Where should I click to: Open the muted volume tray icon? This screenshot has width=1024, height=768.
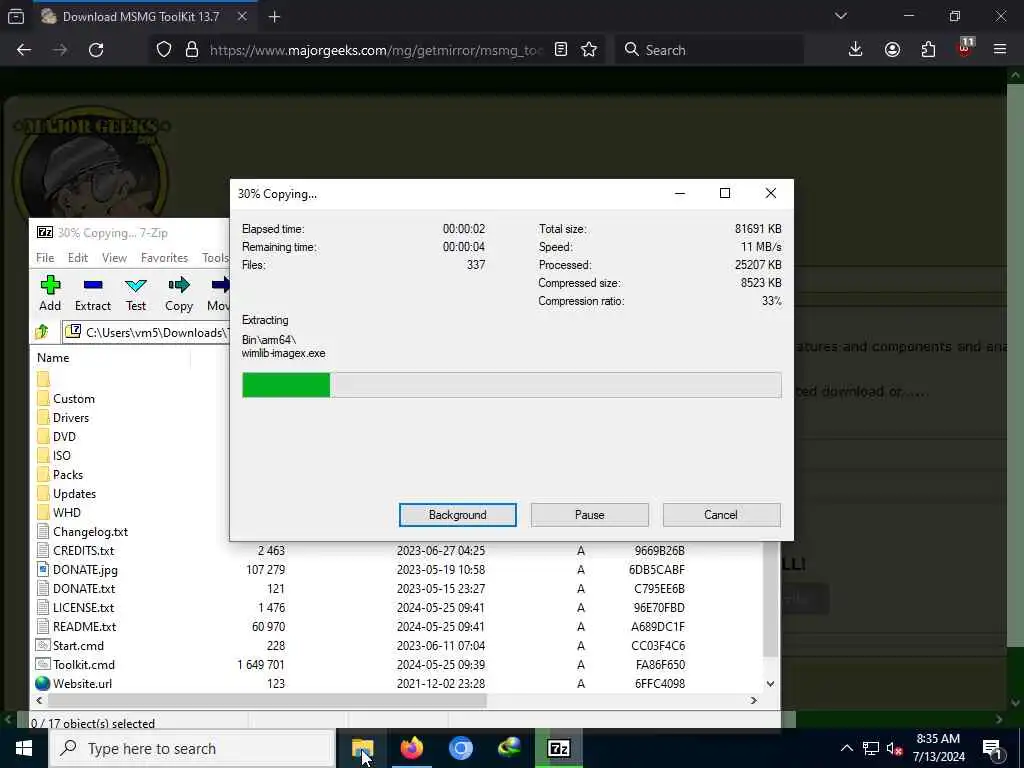[894, 748]
